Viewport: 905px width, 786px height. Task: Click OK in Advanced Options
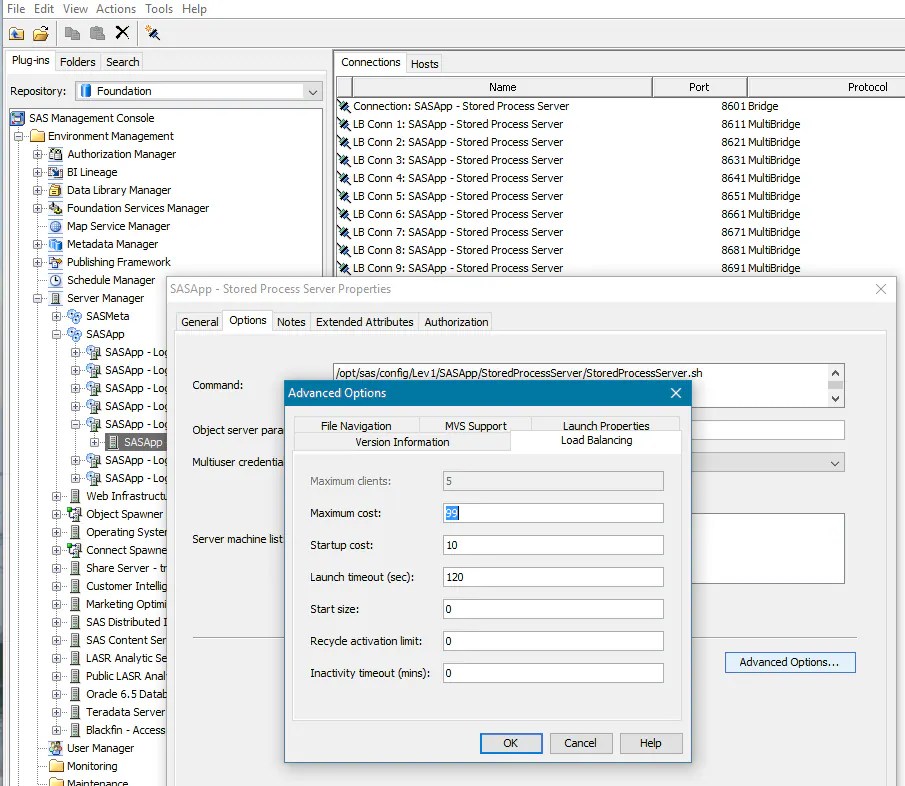tap(511, 743)
